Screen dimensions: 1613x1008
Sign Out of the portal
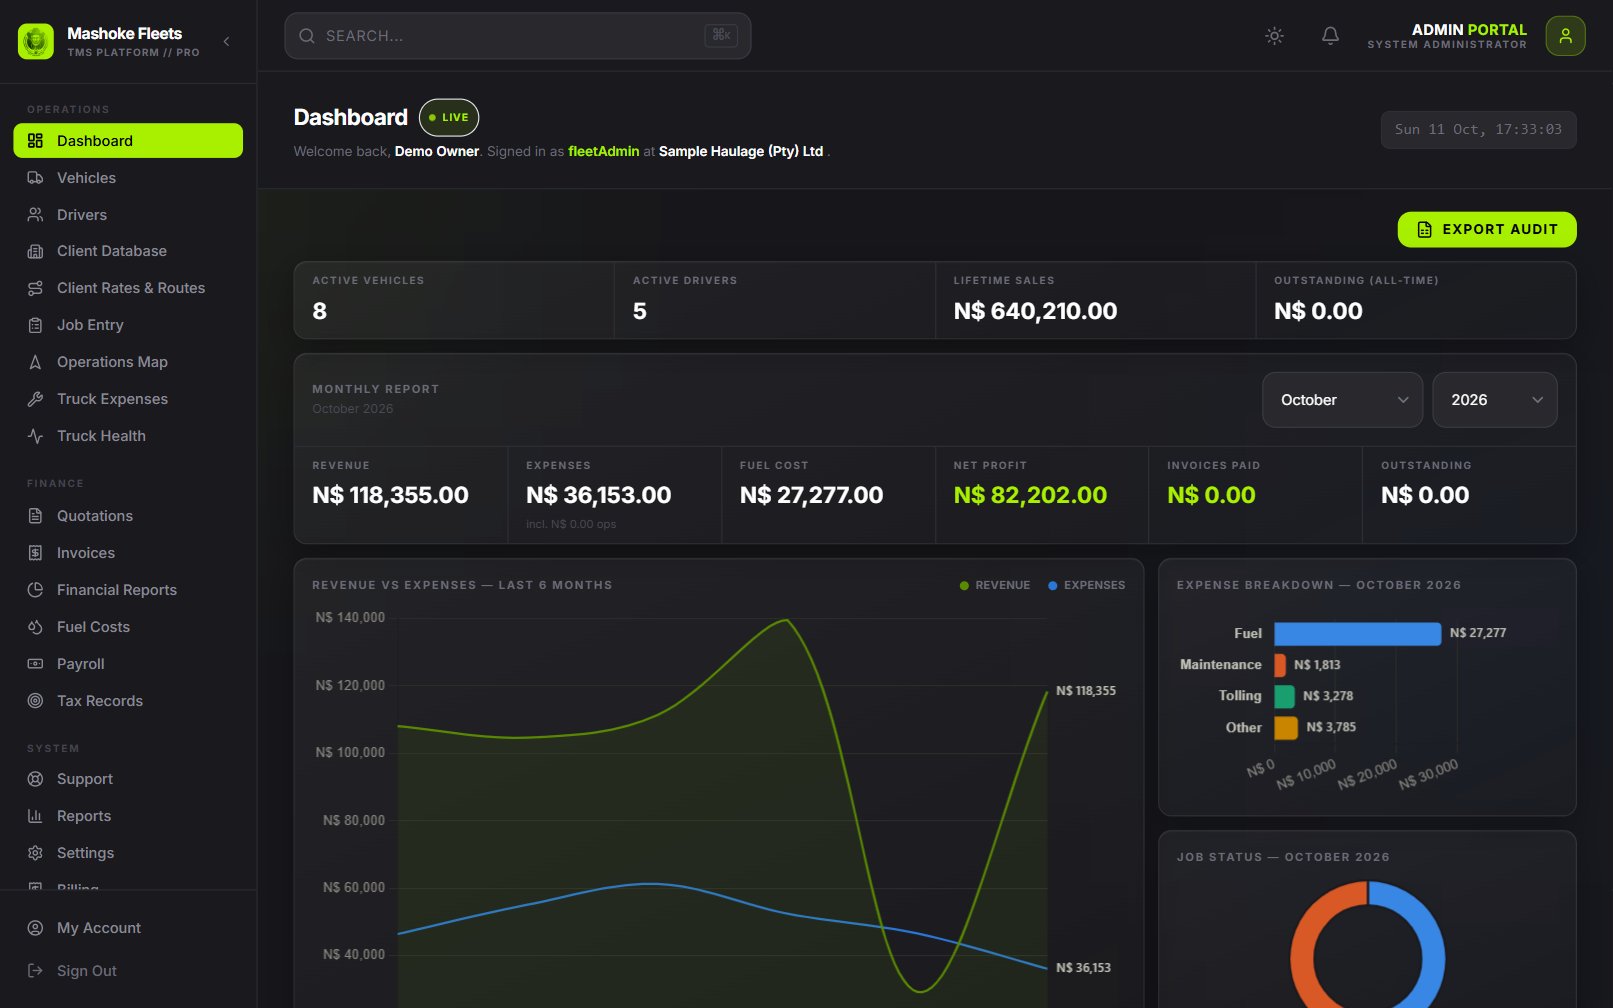128,971
